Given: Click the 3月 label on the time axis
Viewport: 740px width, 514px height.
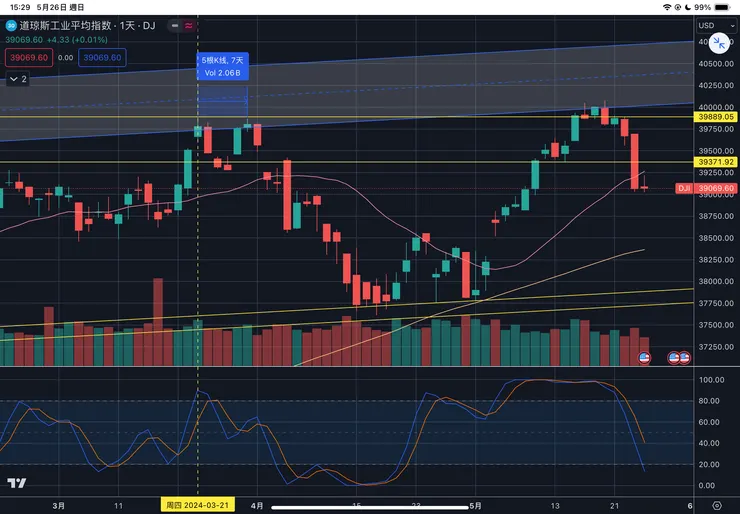Looking at the screenshot, I should (x=59, y=506).
